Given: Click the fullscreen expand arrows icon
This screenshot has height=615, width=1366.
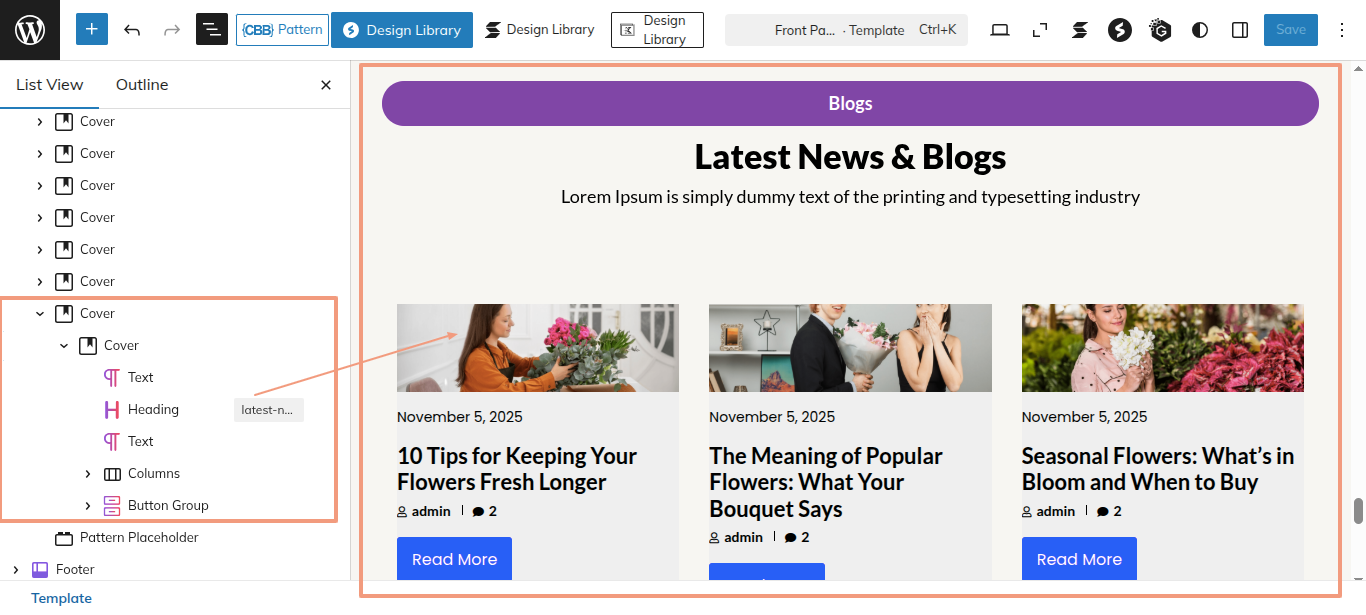Looking at the screenshot, I should click(x=1040, y=30).
